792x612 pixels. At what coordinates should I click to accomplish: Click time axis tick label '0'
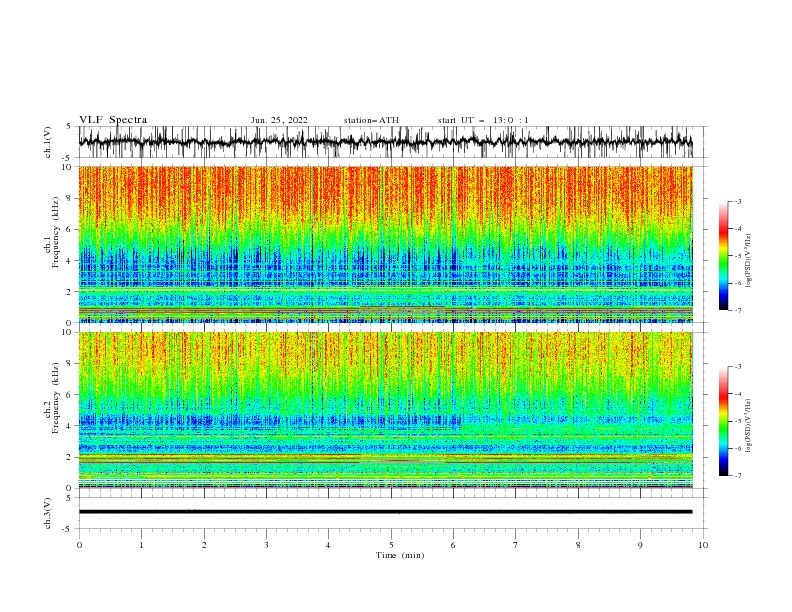tap(79, 545)
